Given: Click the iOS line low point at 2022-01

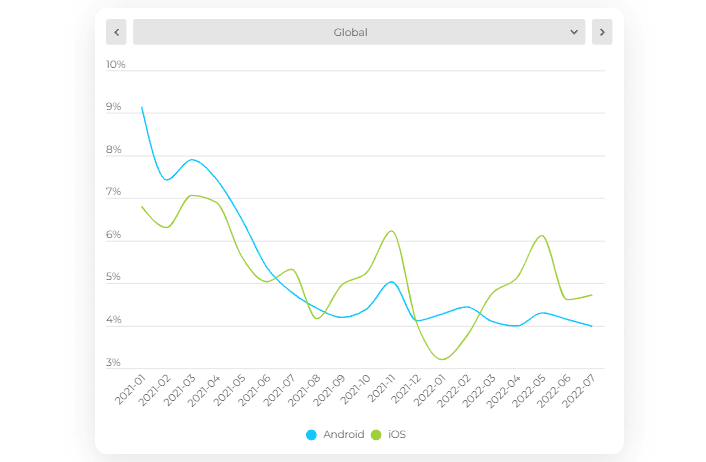Looking at the screenshot, I should [442, 358].
